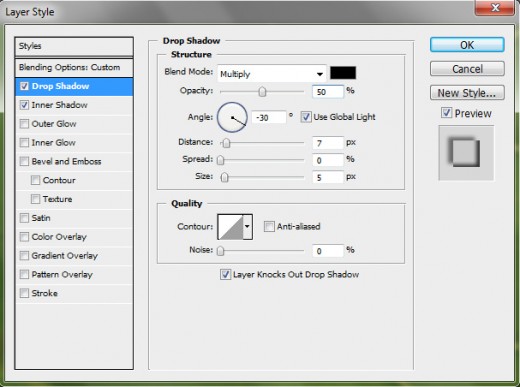Open the Blend Mode Multiply dropdown
Viewport: 520px width, 387px height.
click(x=271, y=74)
